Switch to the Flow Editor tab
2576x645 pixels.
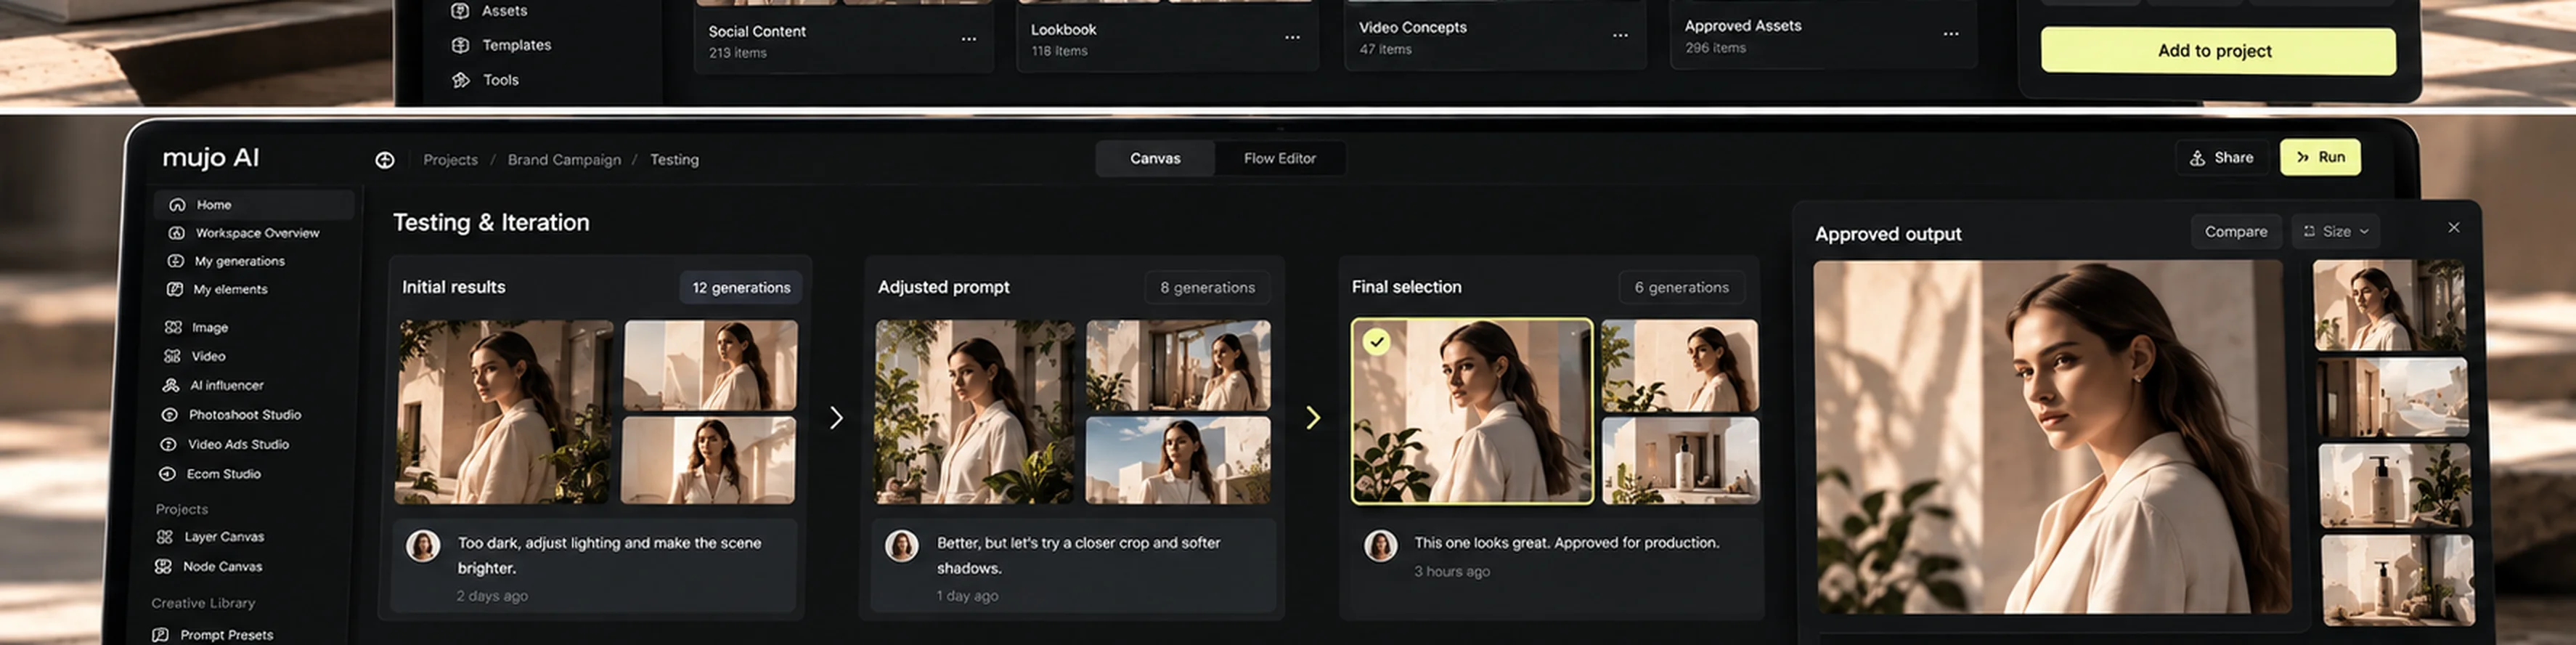tap(1280, 158)
